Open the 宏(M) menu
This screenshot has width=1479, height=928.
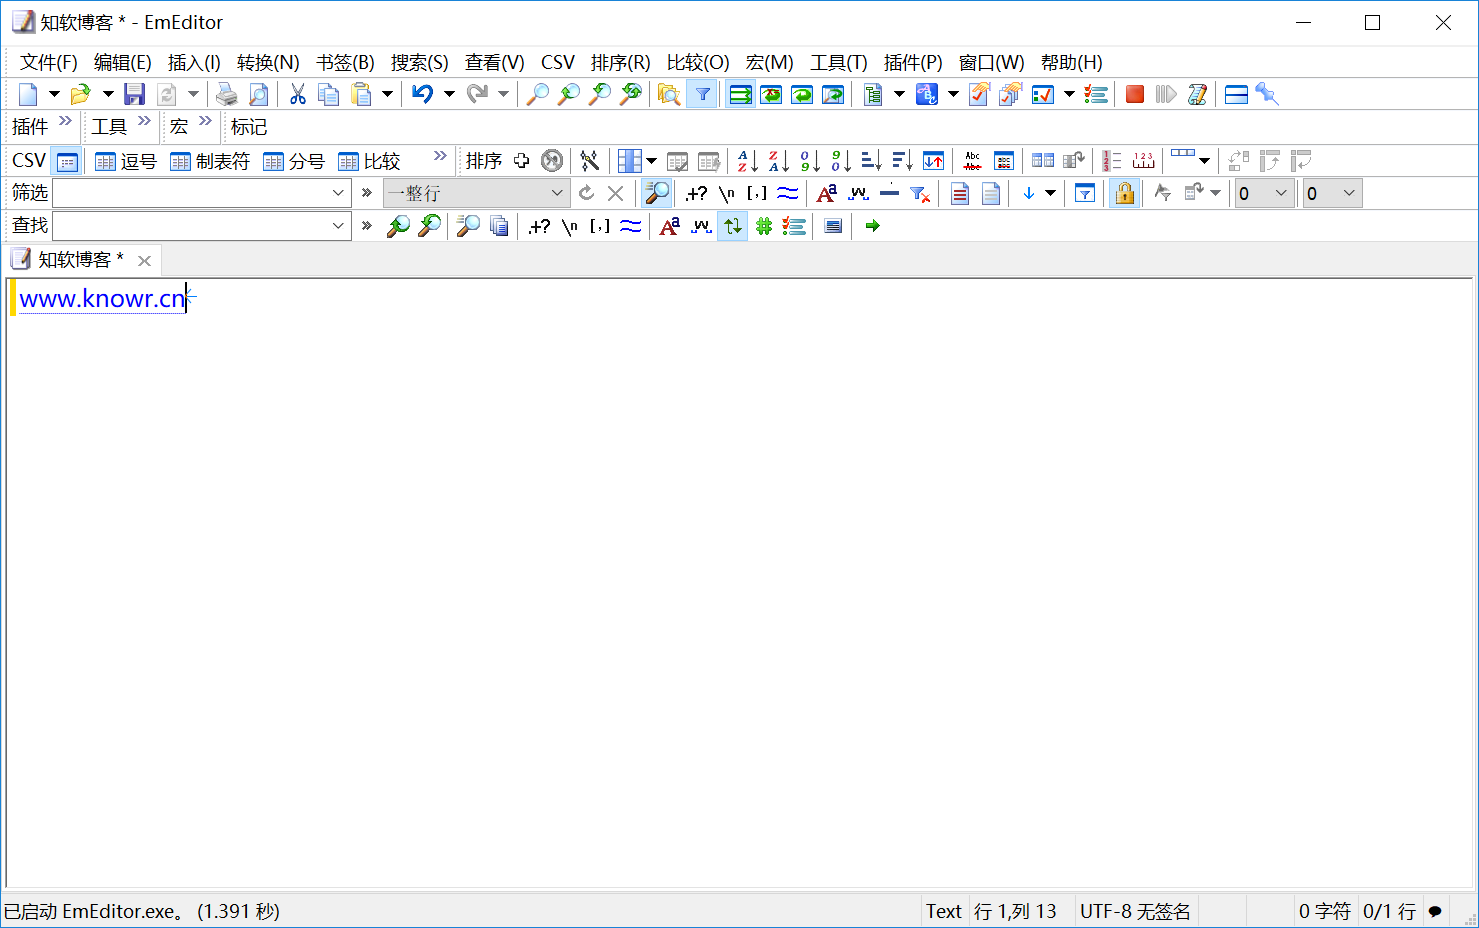click(x=769, y=62)
